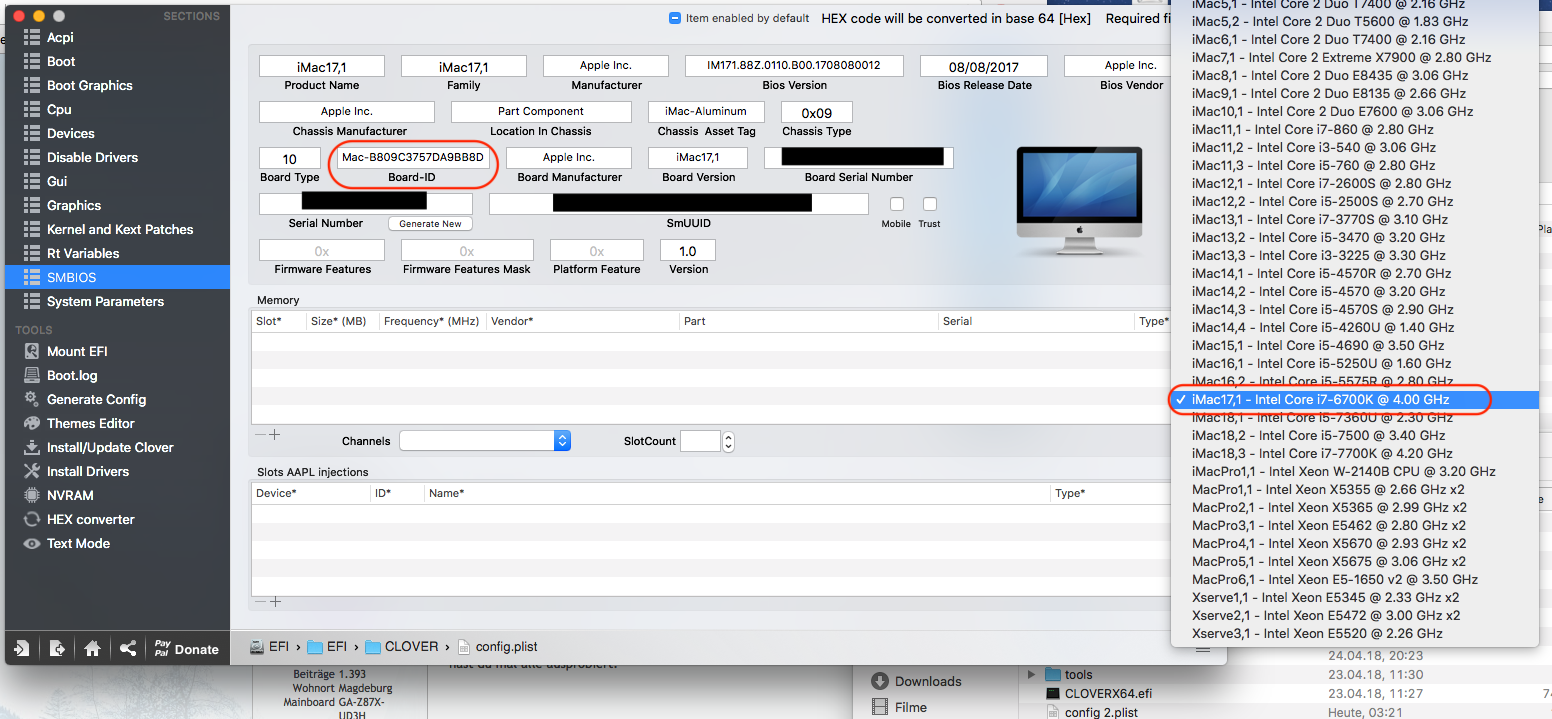Sort Memory table by Vendor column
The width and height of the screenshot is (1552, 719).
click(582, 321)
